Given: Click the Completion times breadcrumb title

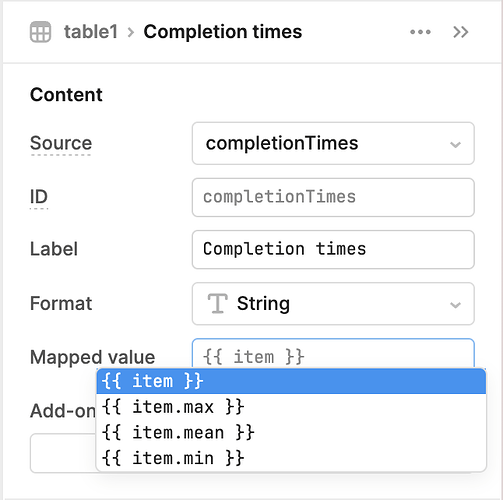Looking at the screenshot, I should click(223, 32).
